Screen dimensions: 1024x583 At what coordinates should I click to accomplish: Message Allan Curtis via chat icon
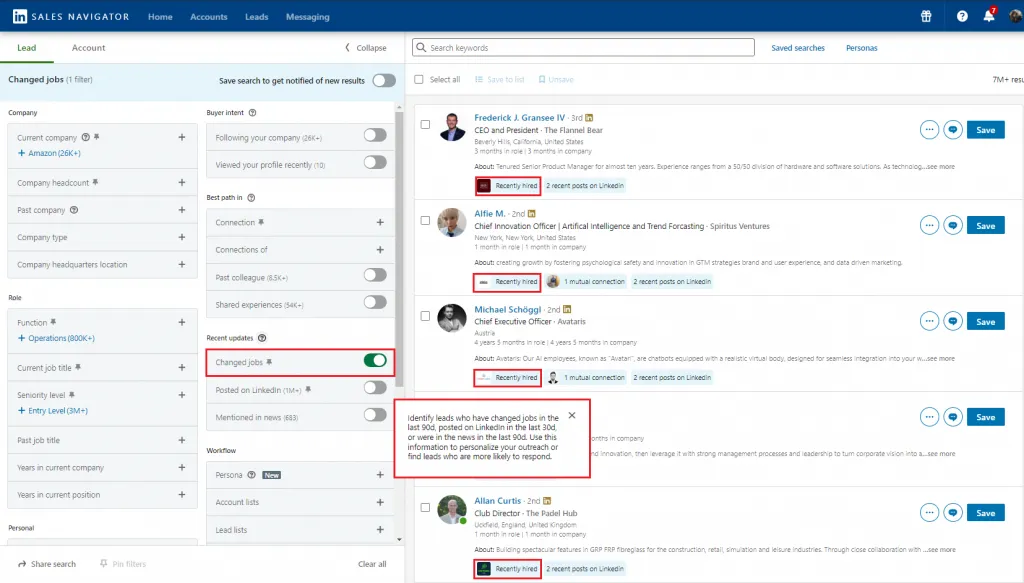tap(953, 512)
